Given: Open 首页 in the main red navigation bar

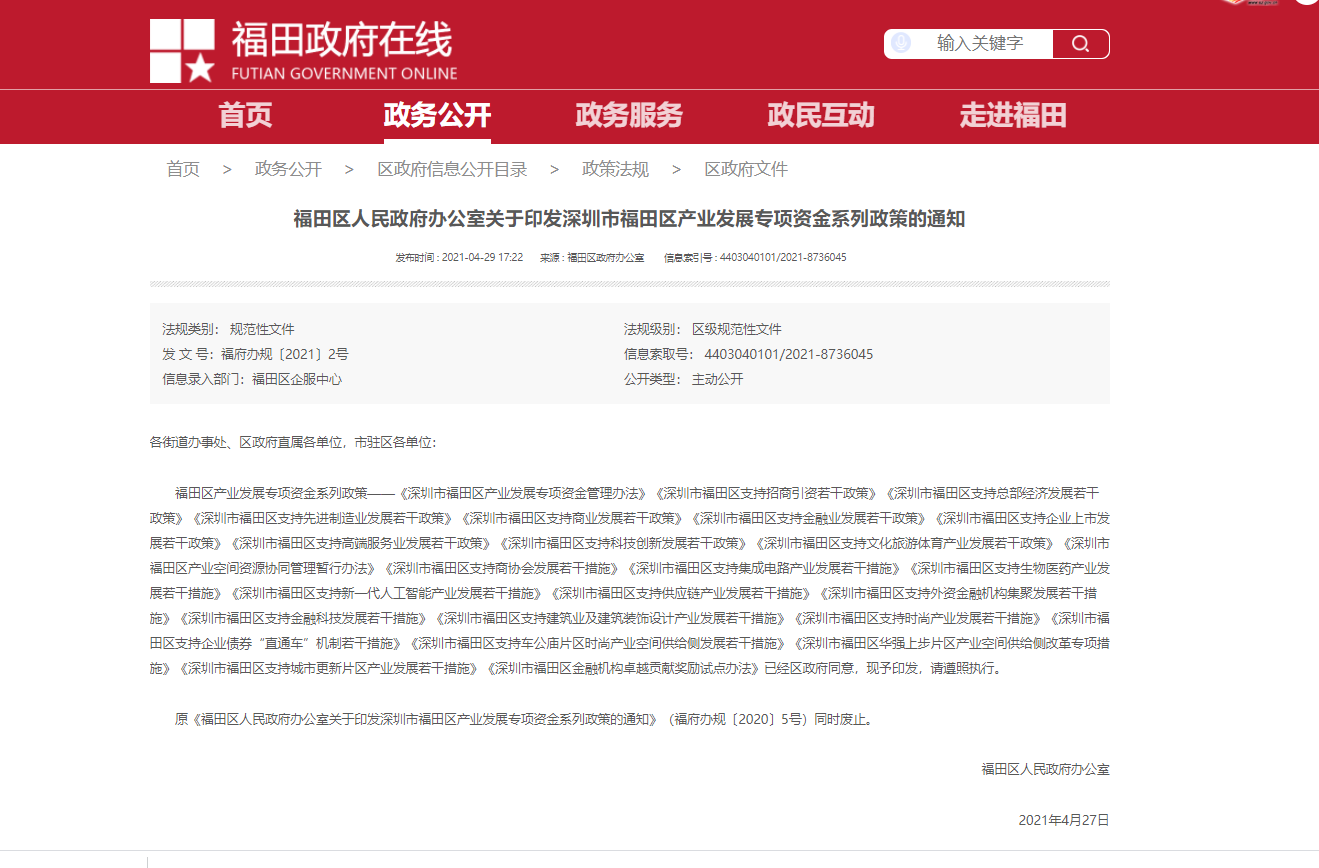Looking at the screenshot, I should tap(245, 116).
